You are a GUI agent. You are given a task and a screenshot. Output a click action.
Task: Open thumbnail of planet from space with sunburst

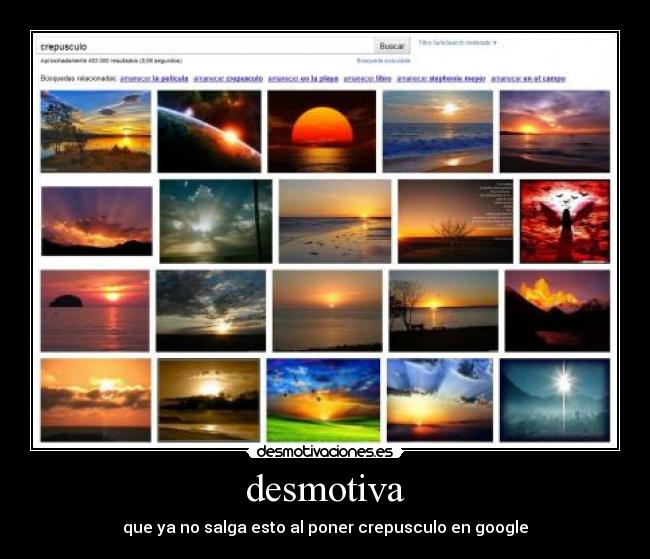(x=209, y=131)
